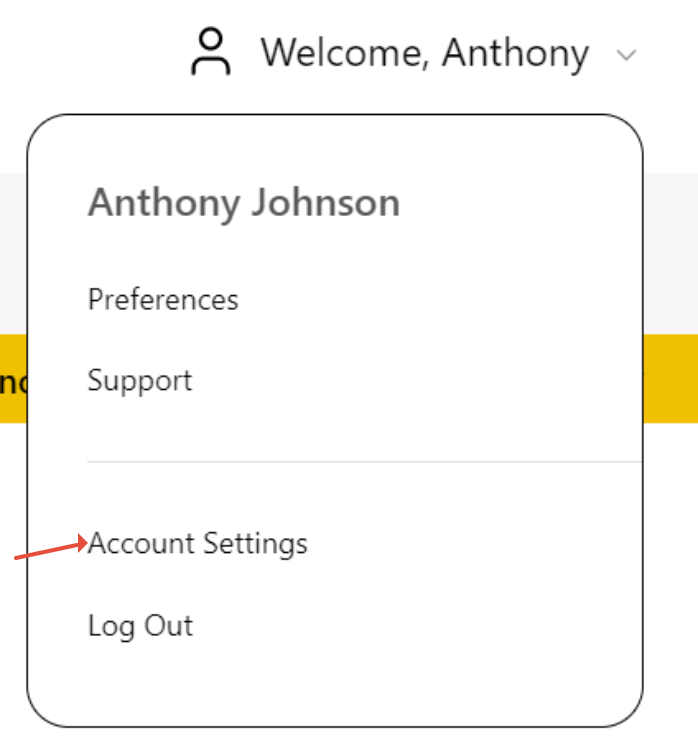Image resolution: width=698 pixels, height=741 pixels.
Task: Click the yellow banner left of the menu
Action: click(x=12, y=400)
